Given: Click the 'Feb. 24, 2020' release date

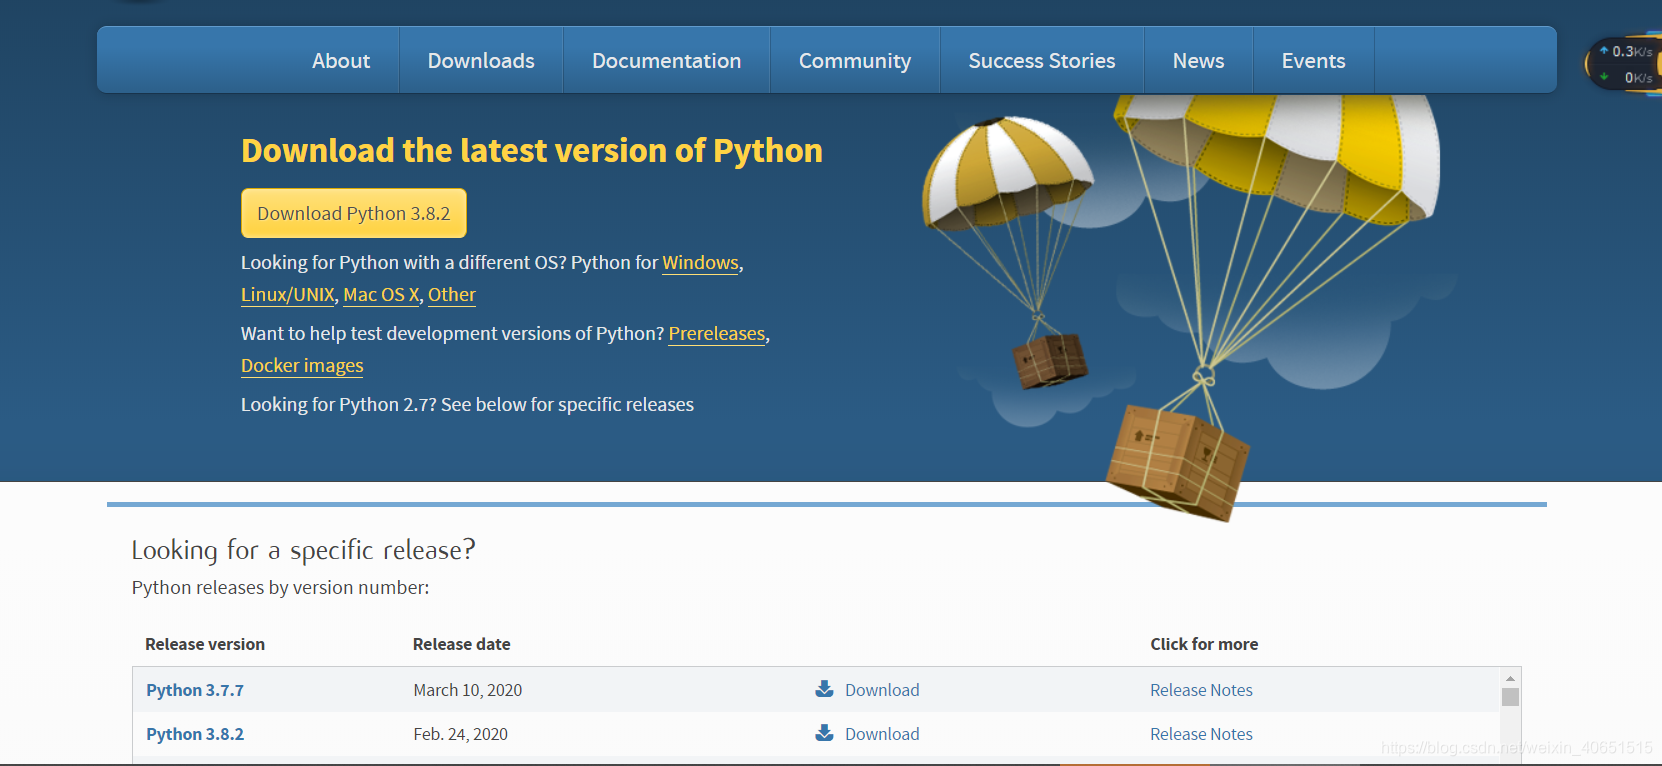Looking at the screenshot, I should tap(461, 734).
